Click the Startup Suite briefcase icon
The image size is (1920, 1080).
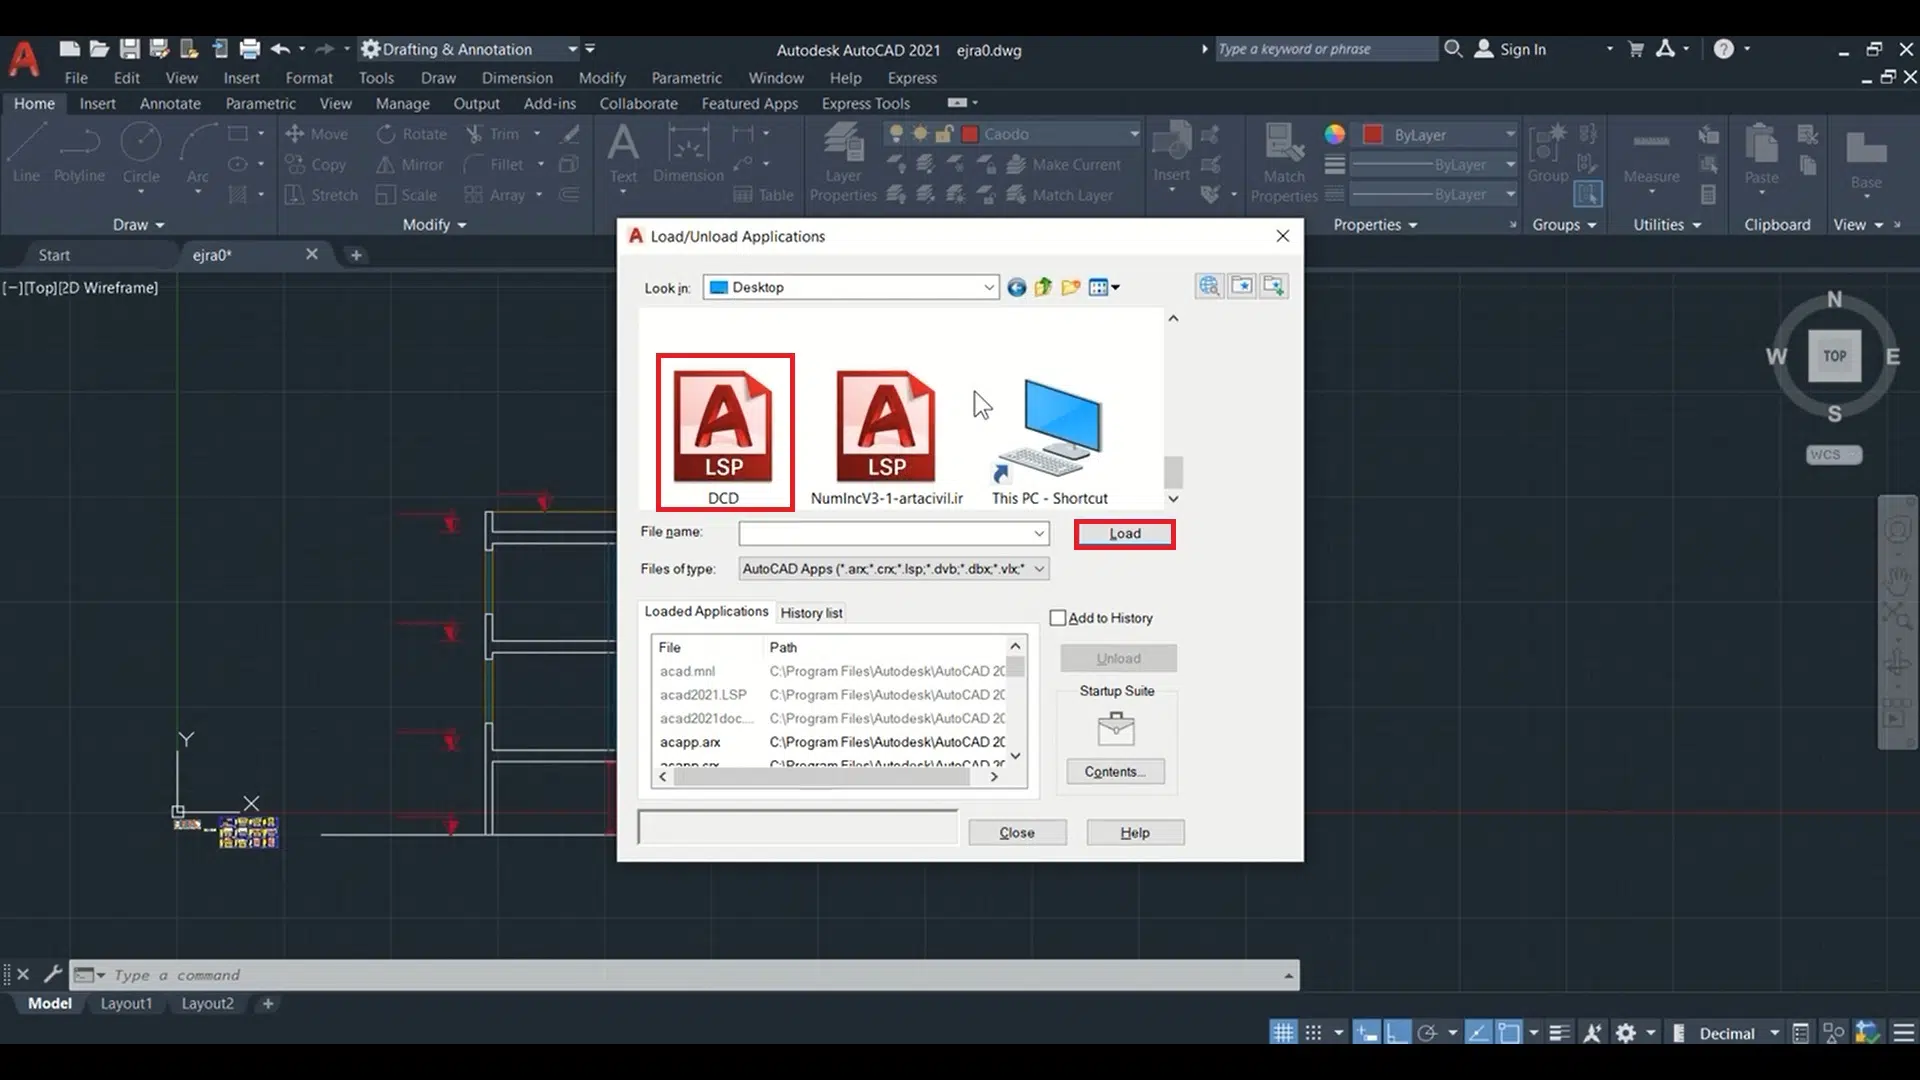[x=1116, y=728]
